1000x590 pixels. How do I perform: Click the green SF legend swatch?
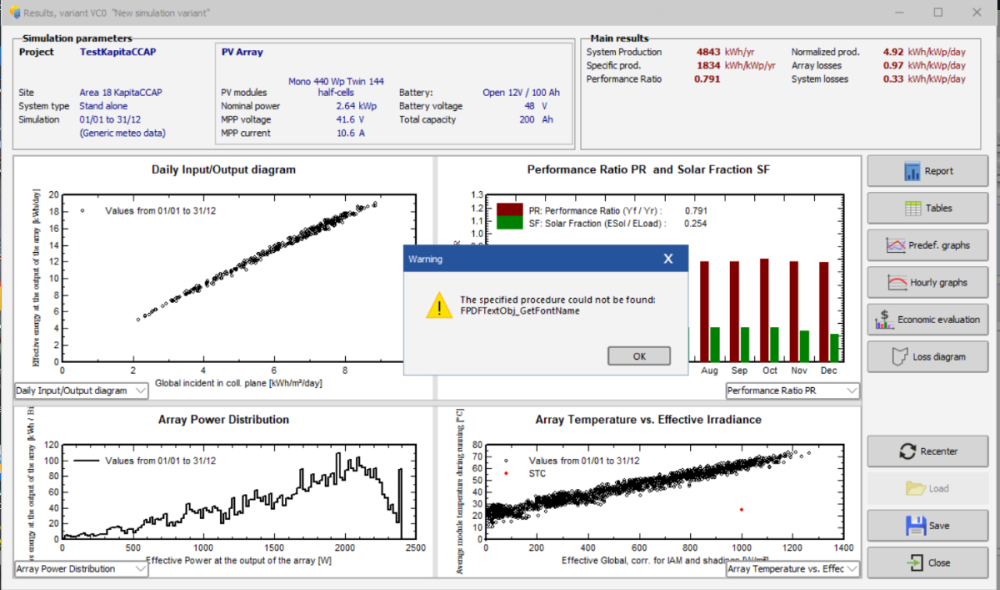click(x=510, y=223)
